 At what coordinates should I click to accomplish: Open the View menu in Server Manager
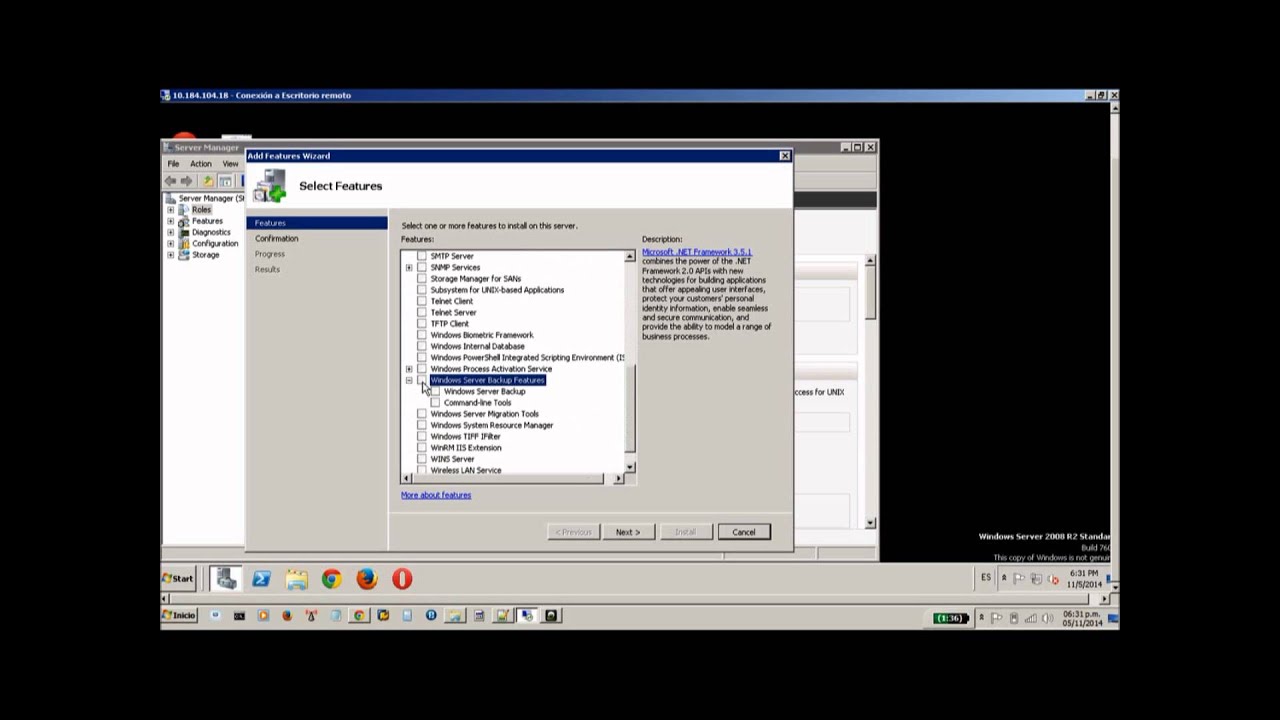[230, 164]
